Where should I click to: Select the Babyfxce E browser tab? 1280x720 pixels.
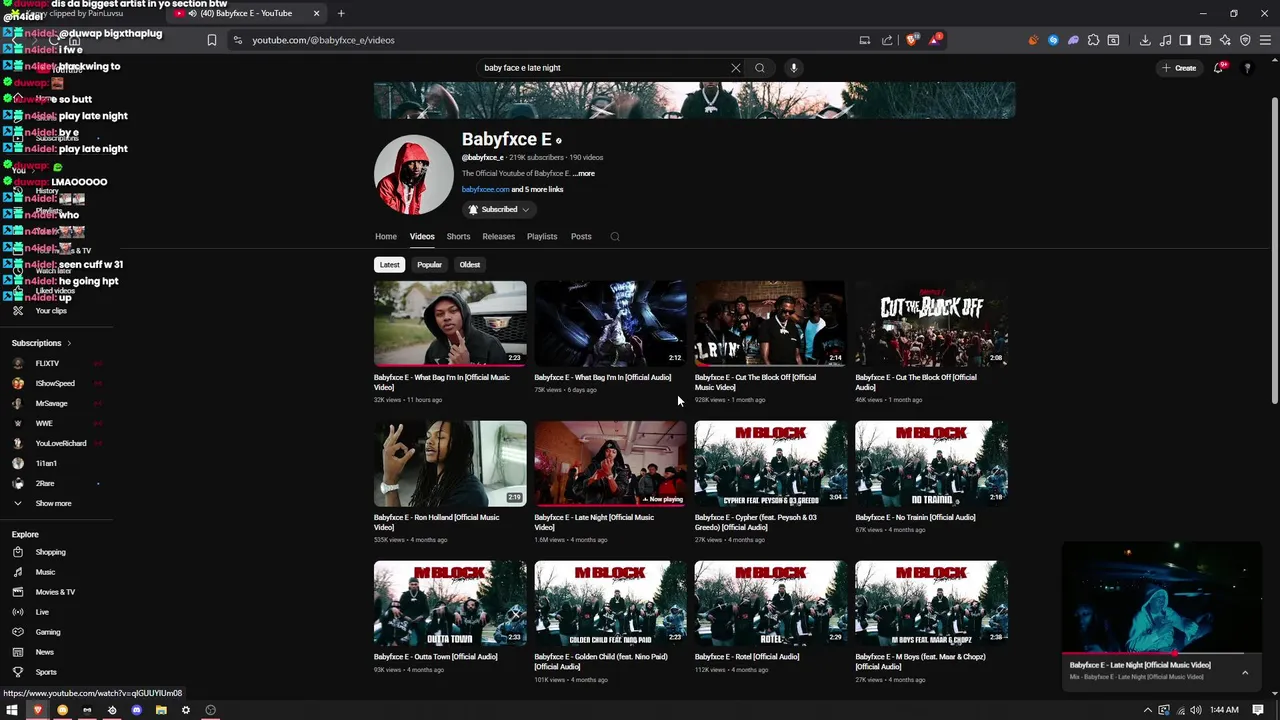tap(245, 13)
